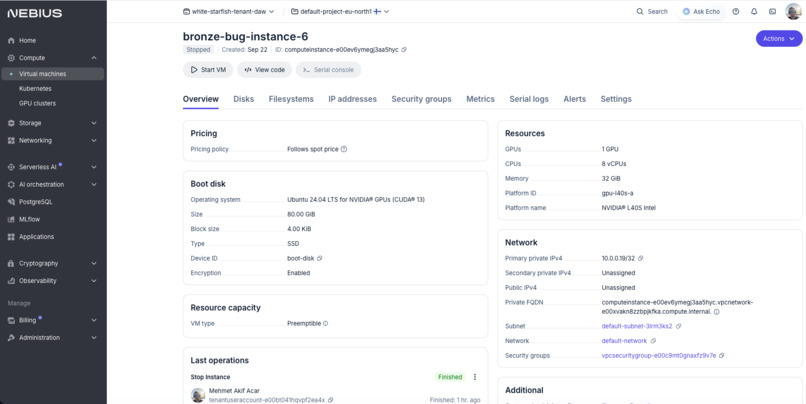
Task: Switch to the Filesystems tab
Action: coord(291,99)
